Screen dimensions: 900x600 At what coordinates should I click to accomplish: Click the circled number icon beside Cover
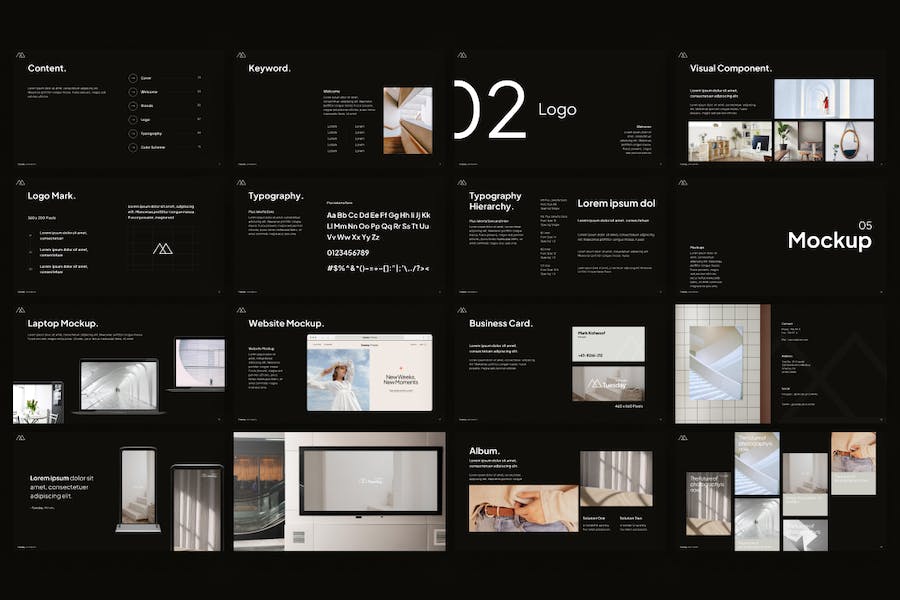(133, 78)
